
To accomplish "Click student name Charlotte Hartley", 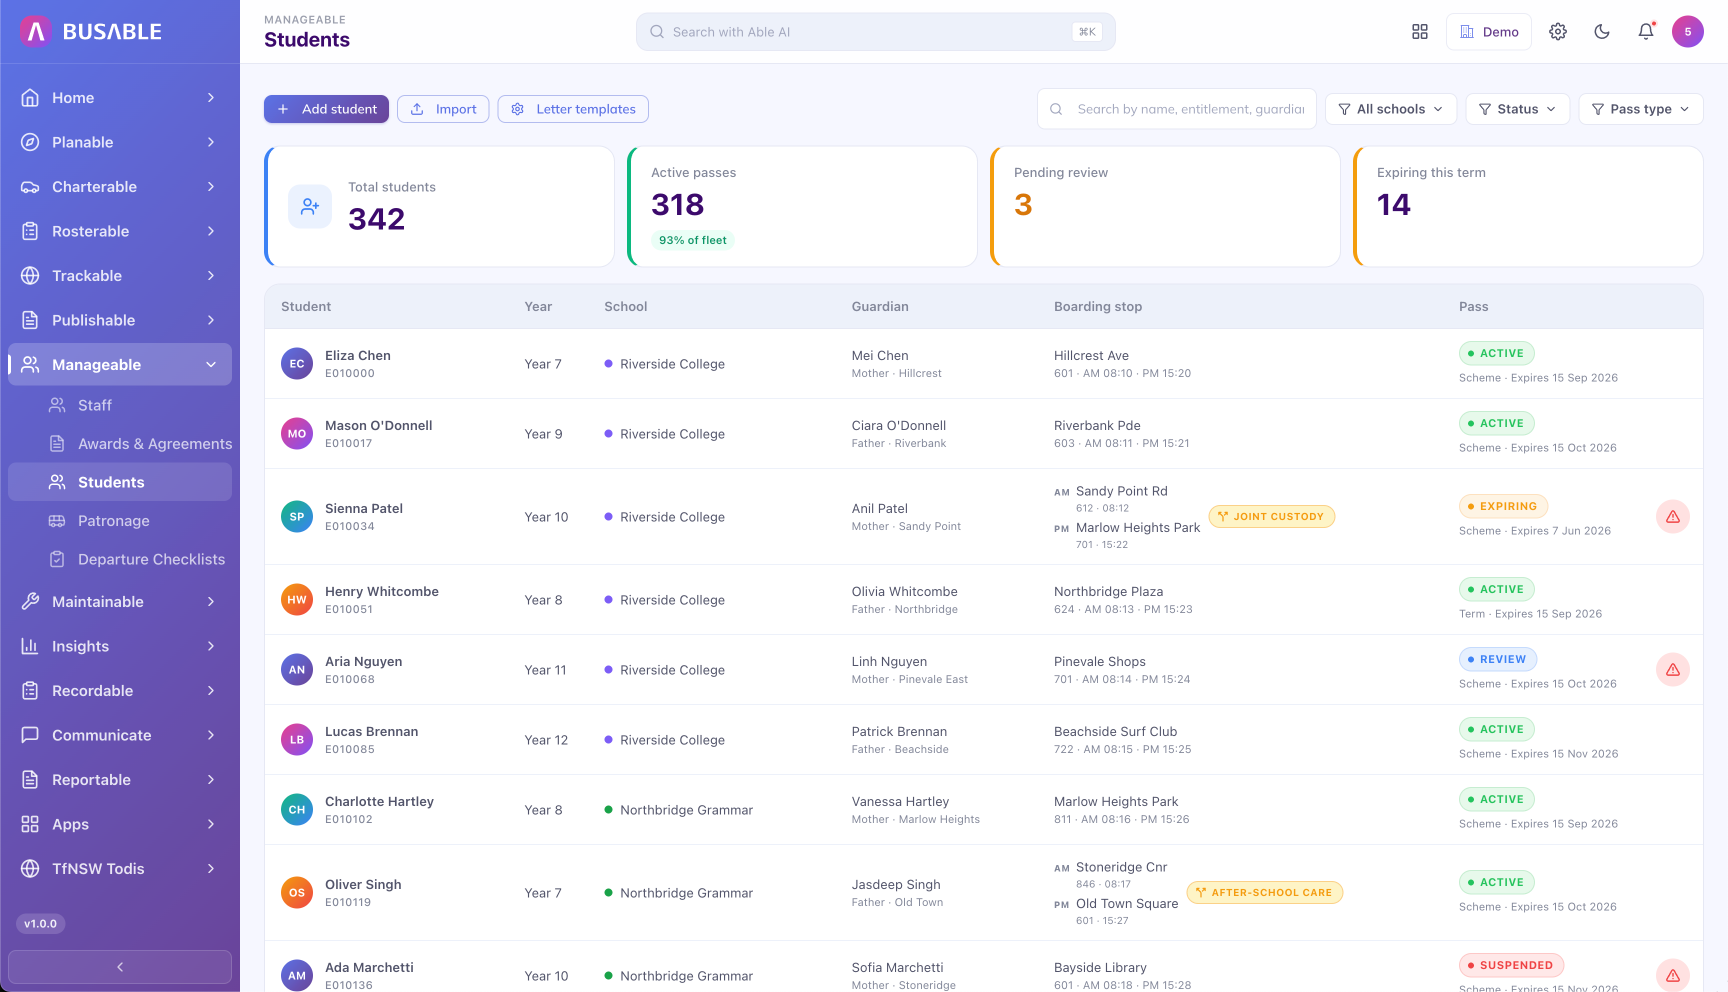I will [x=379, y=802].
